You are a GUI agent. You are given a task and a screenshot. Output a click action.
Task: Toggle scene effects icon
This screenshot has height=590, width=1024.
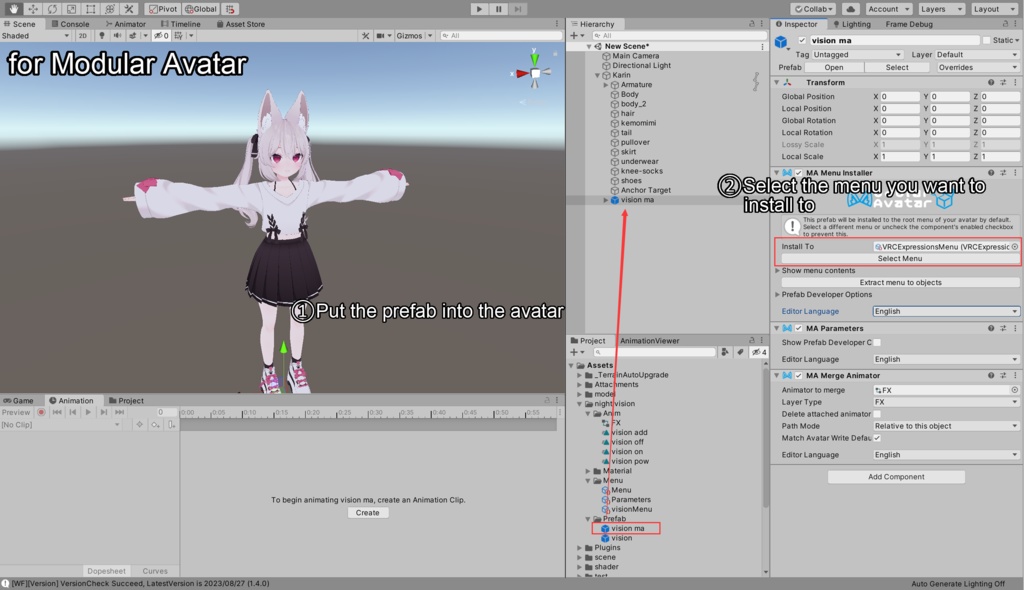click(x=133, y=35)
